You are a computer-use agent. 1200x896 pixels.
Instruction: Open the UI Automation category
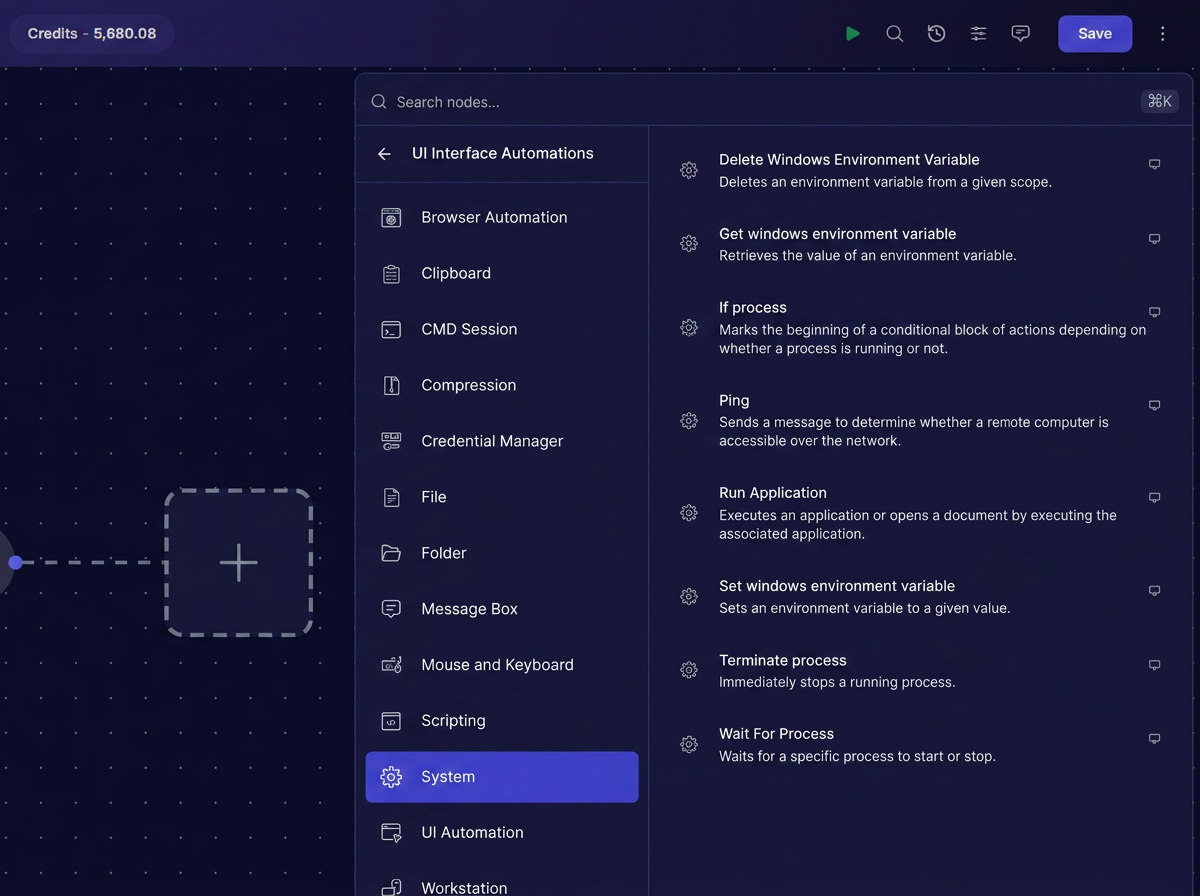502,833
